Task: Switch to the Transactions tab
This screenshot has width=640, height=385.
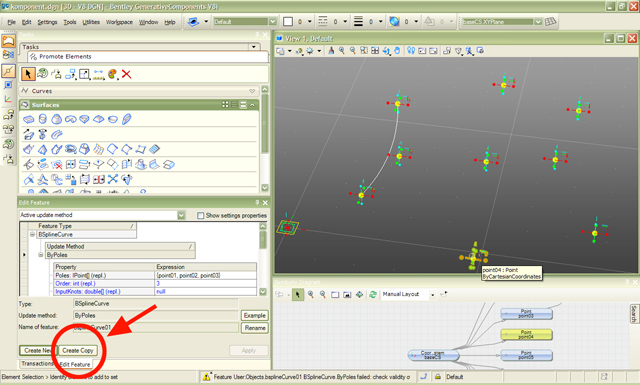Action: 37,363
